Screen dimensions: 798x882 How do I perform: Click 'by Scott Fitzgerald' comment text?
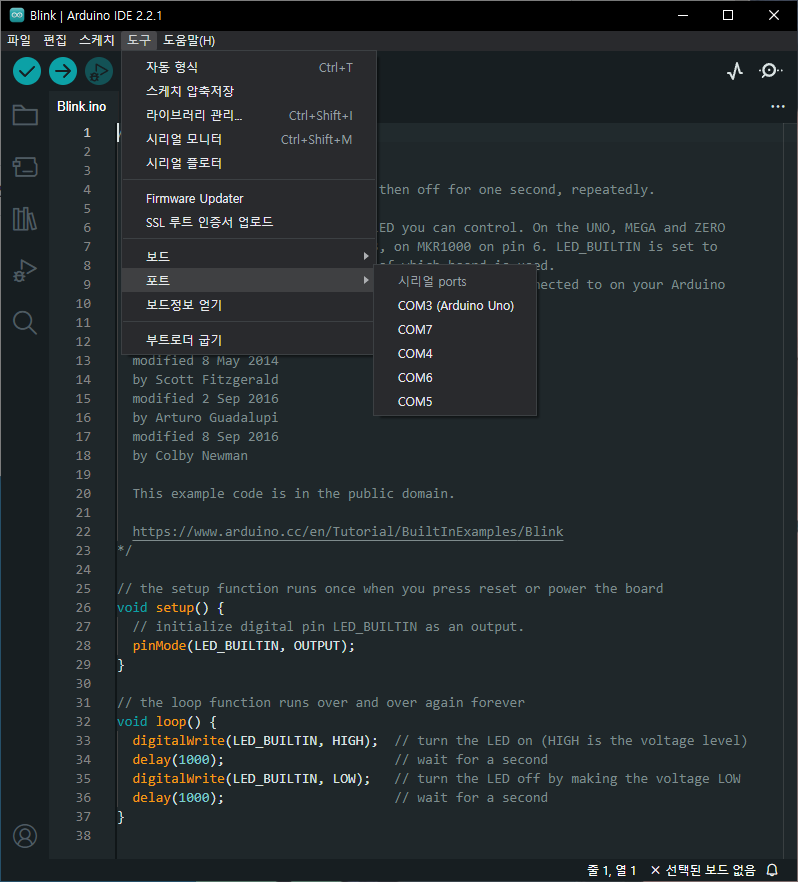[205, 380]
